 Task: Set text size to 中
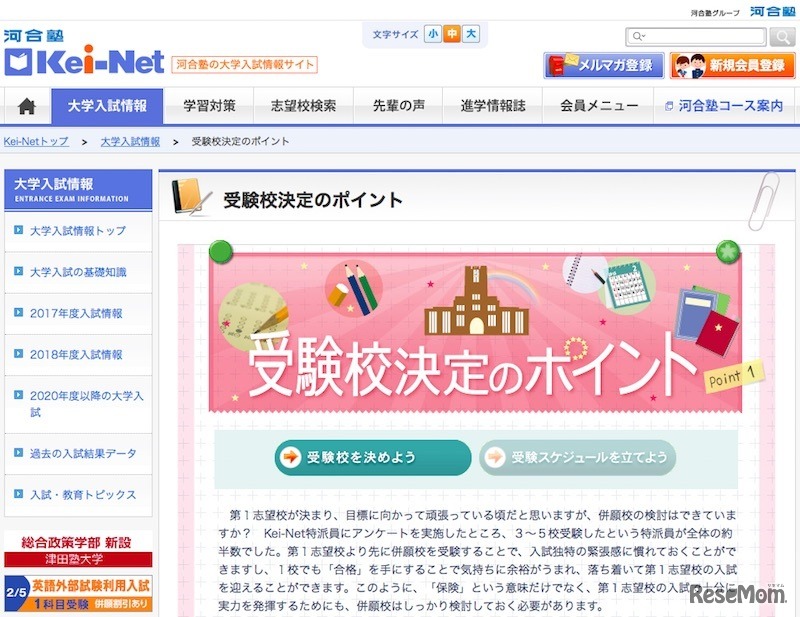point(452,34)
